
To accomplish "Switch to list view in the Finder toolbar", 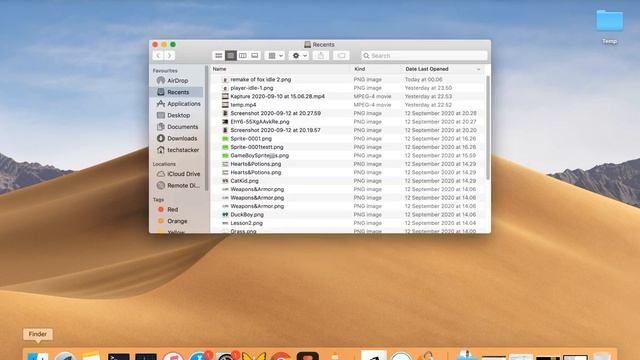I will 231,56.
